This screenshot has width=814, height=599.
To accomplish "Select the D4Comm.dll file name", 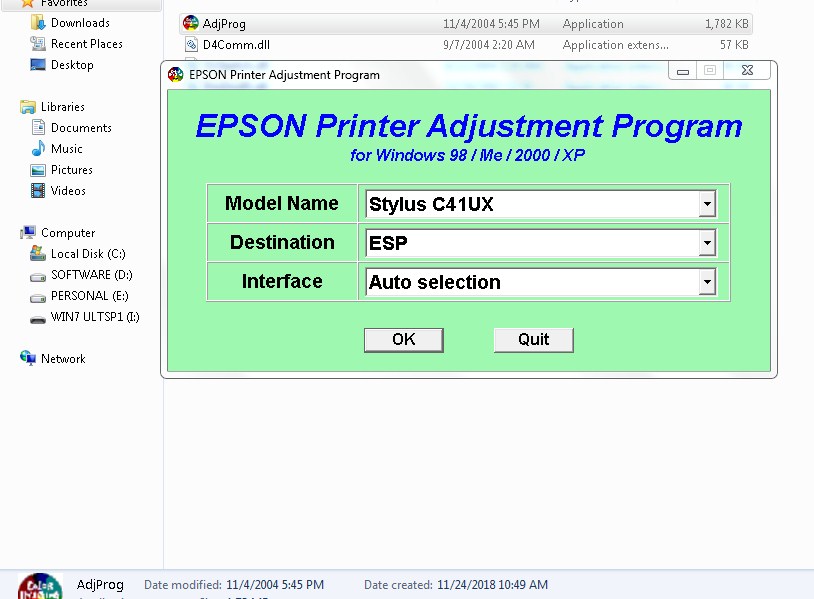I will (236, 45).
